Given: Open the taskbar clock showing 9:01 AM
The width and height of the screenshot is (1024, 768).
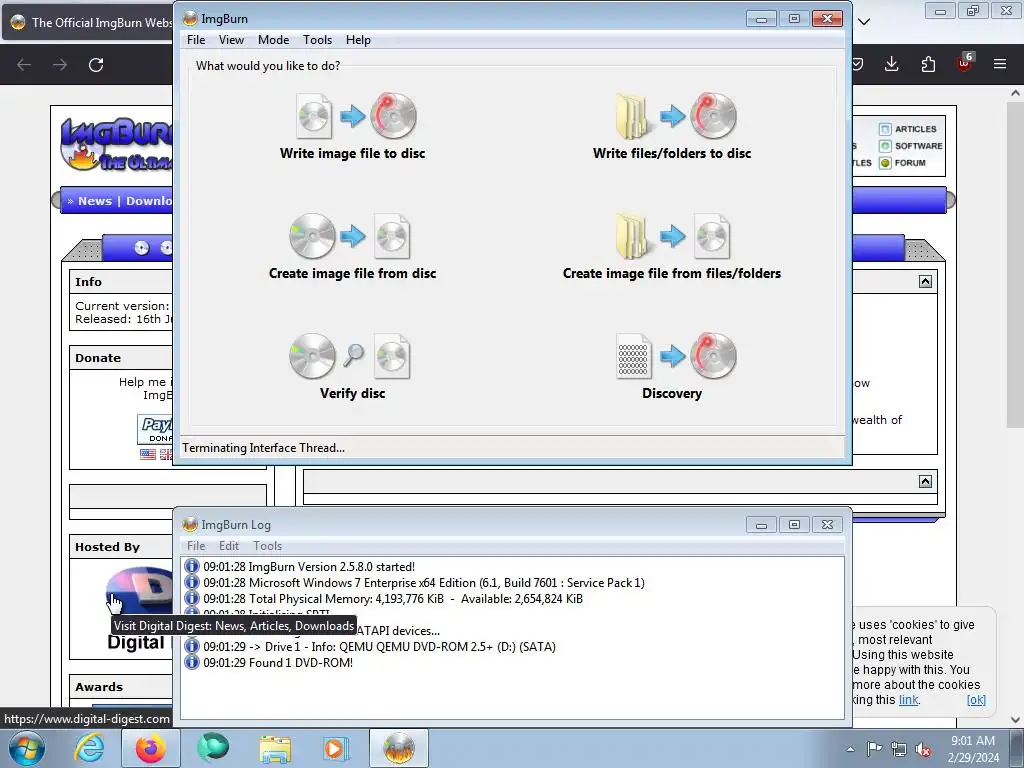Looking at the screenshot, I should pyautogui.click(x=973, y=749).
